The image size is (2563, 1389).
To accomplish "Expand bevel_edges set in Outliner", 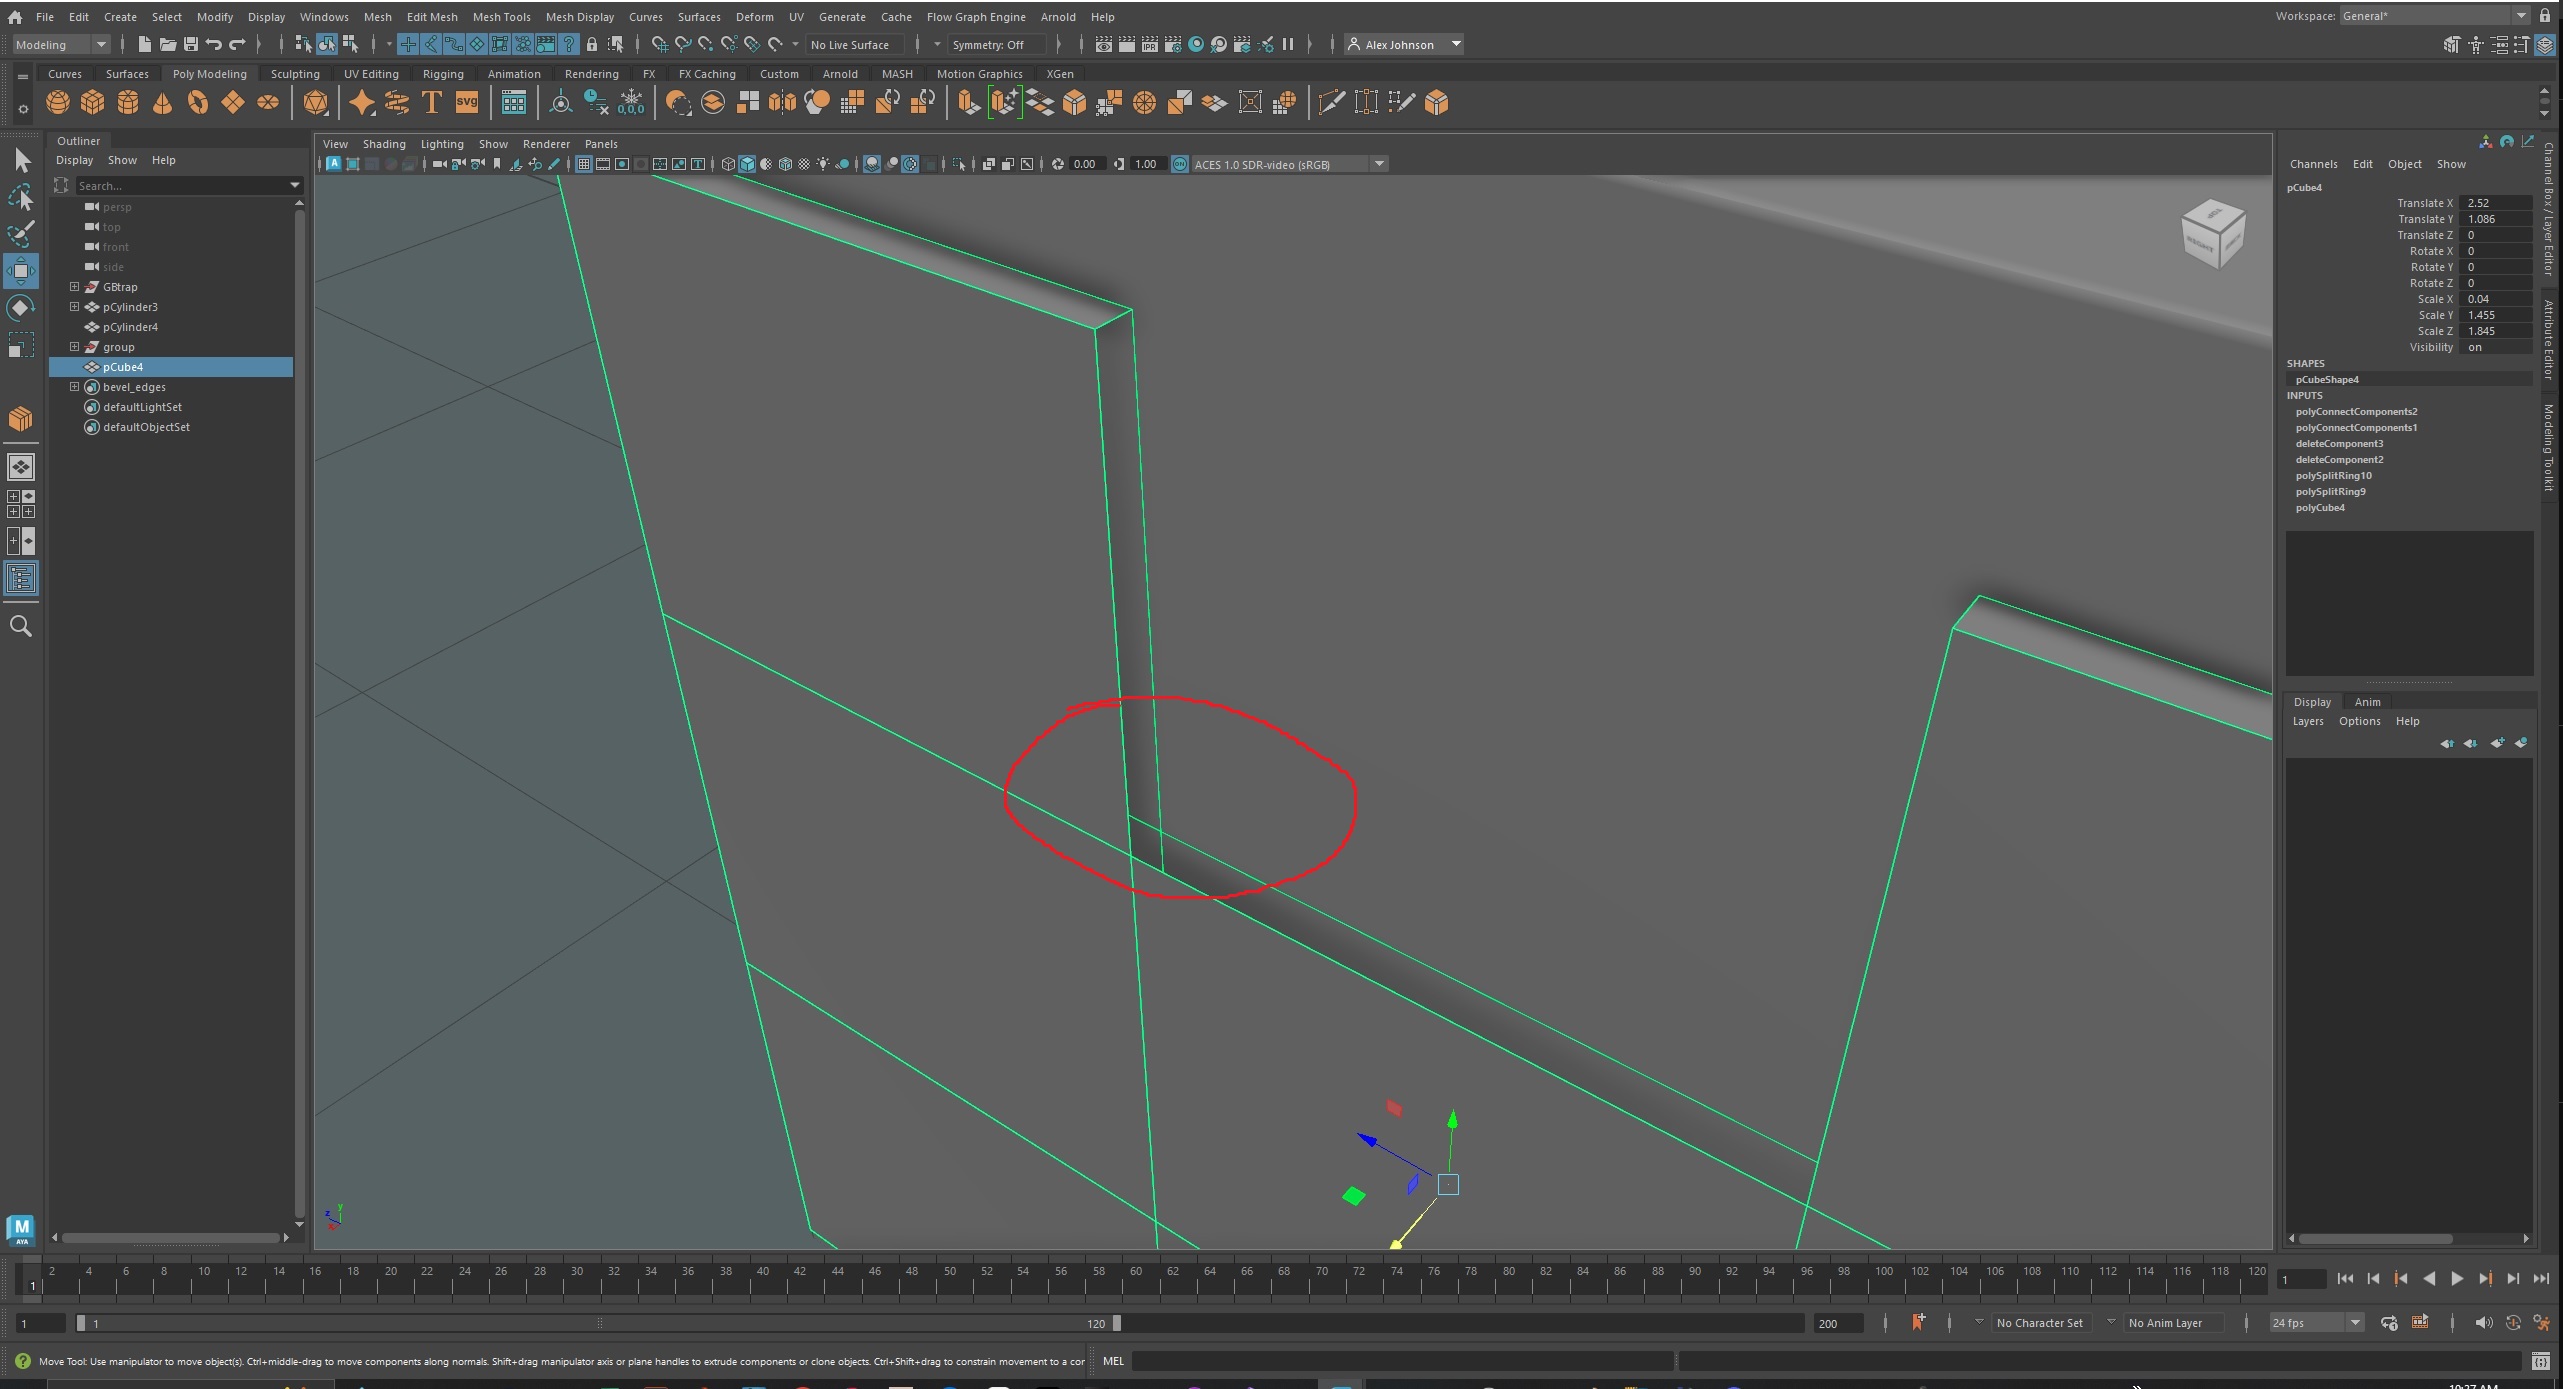I will 74,387.
